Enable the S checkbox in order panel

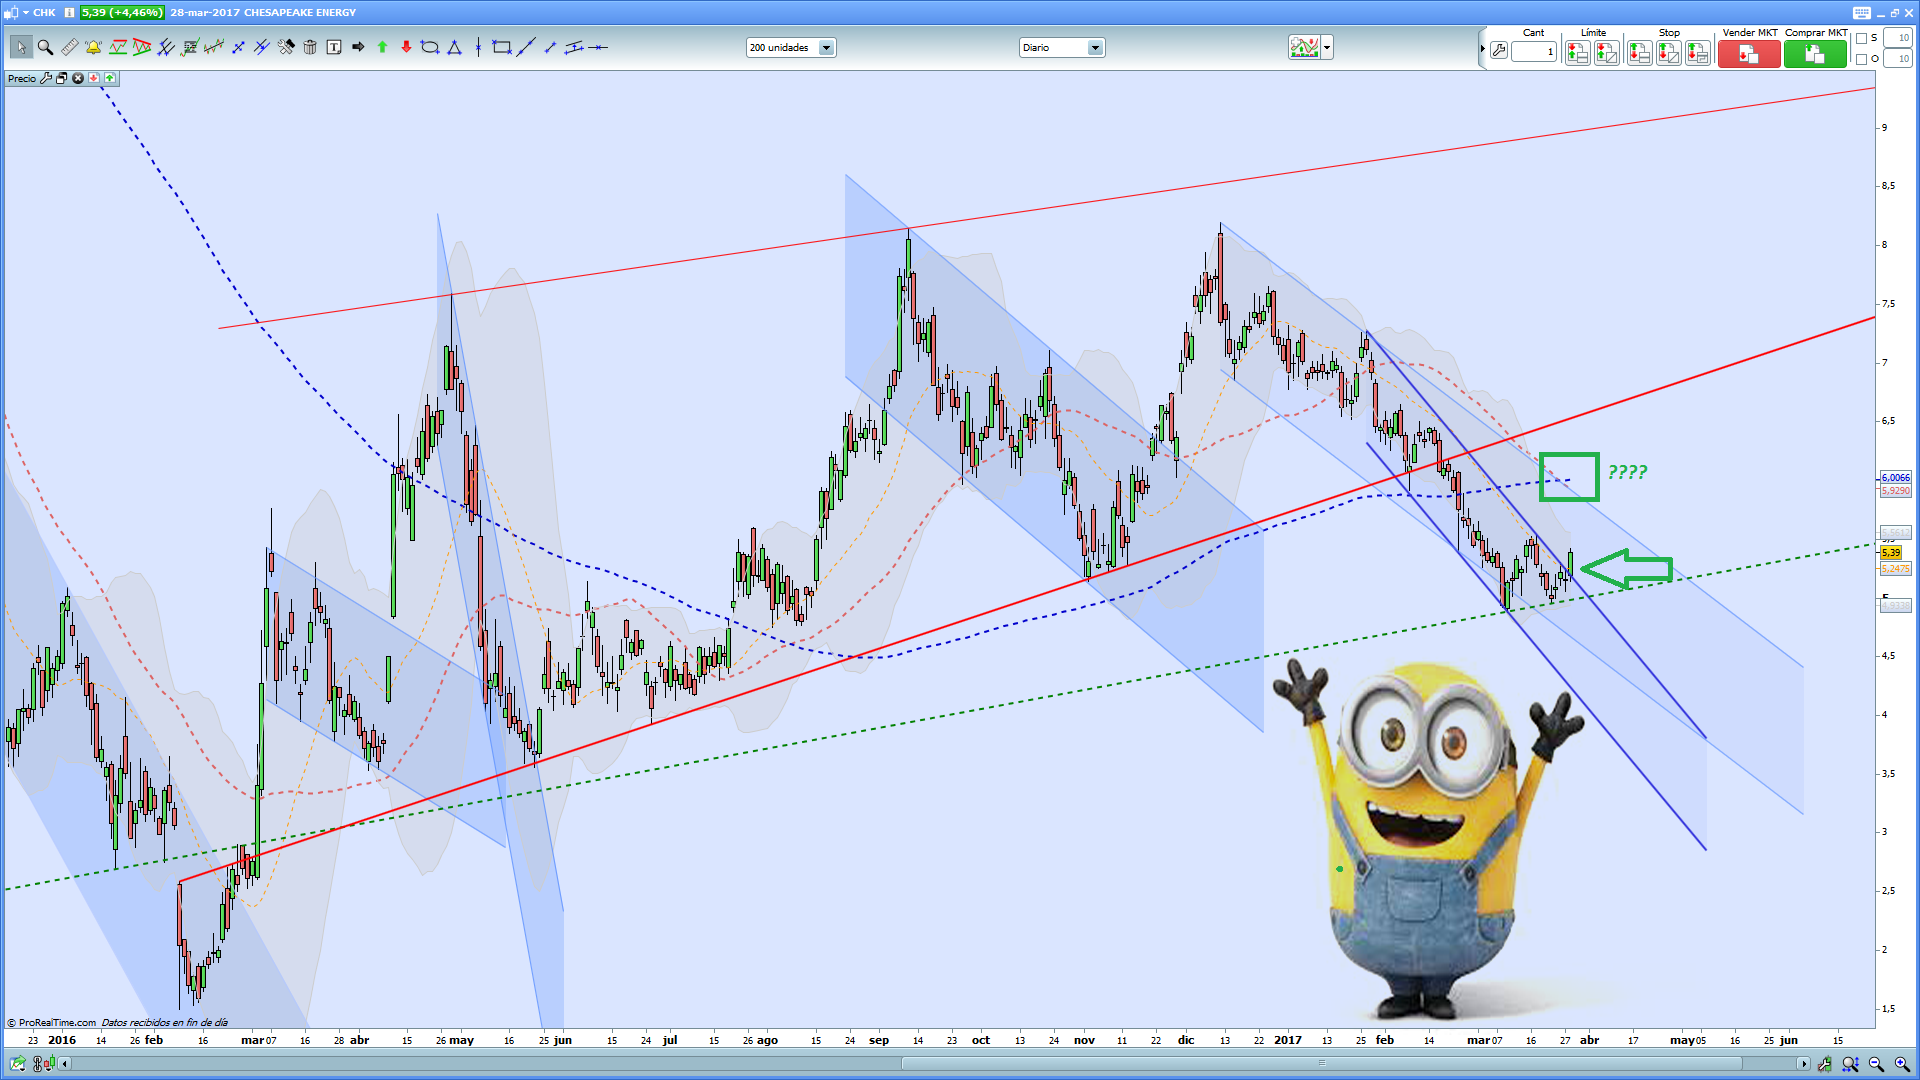[x=1861, y=38]
